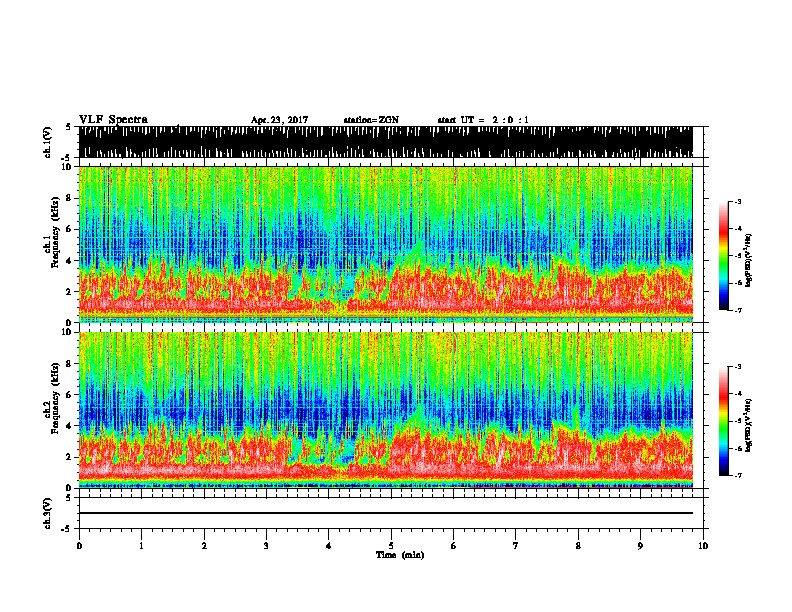792x612 pixels.
Task: Click the -3 label on ch.1 color scale
Action: click(x=738, y=202)
